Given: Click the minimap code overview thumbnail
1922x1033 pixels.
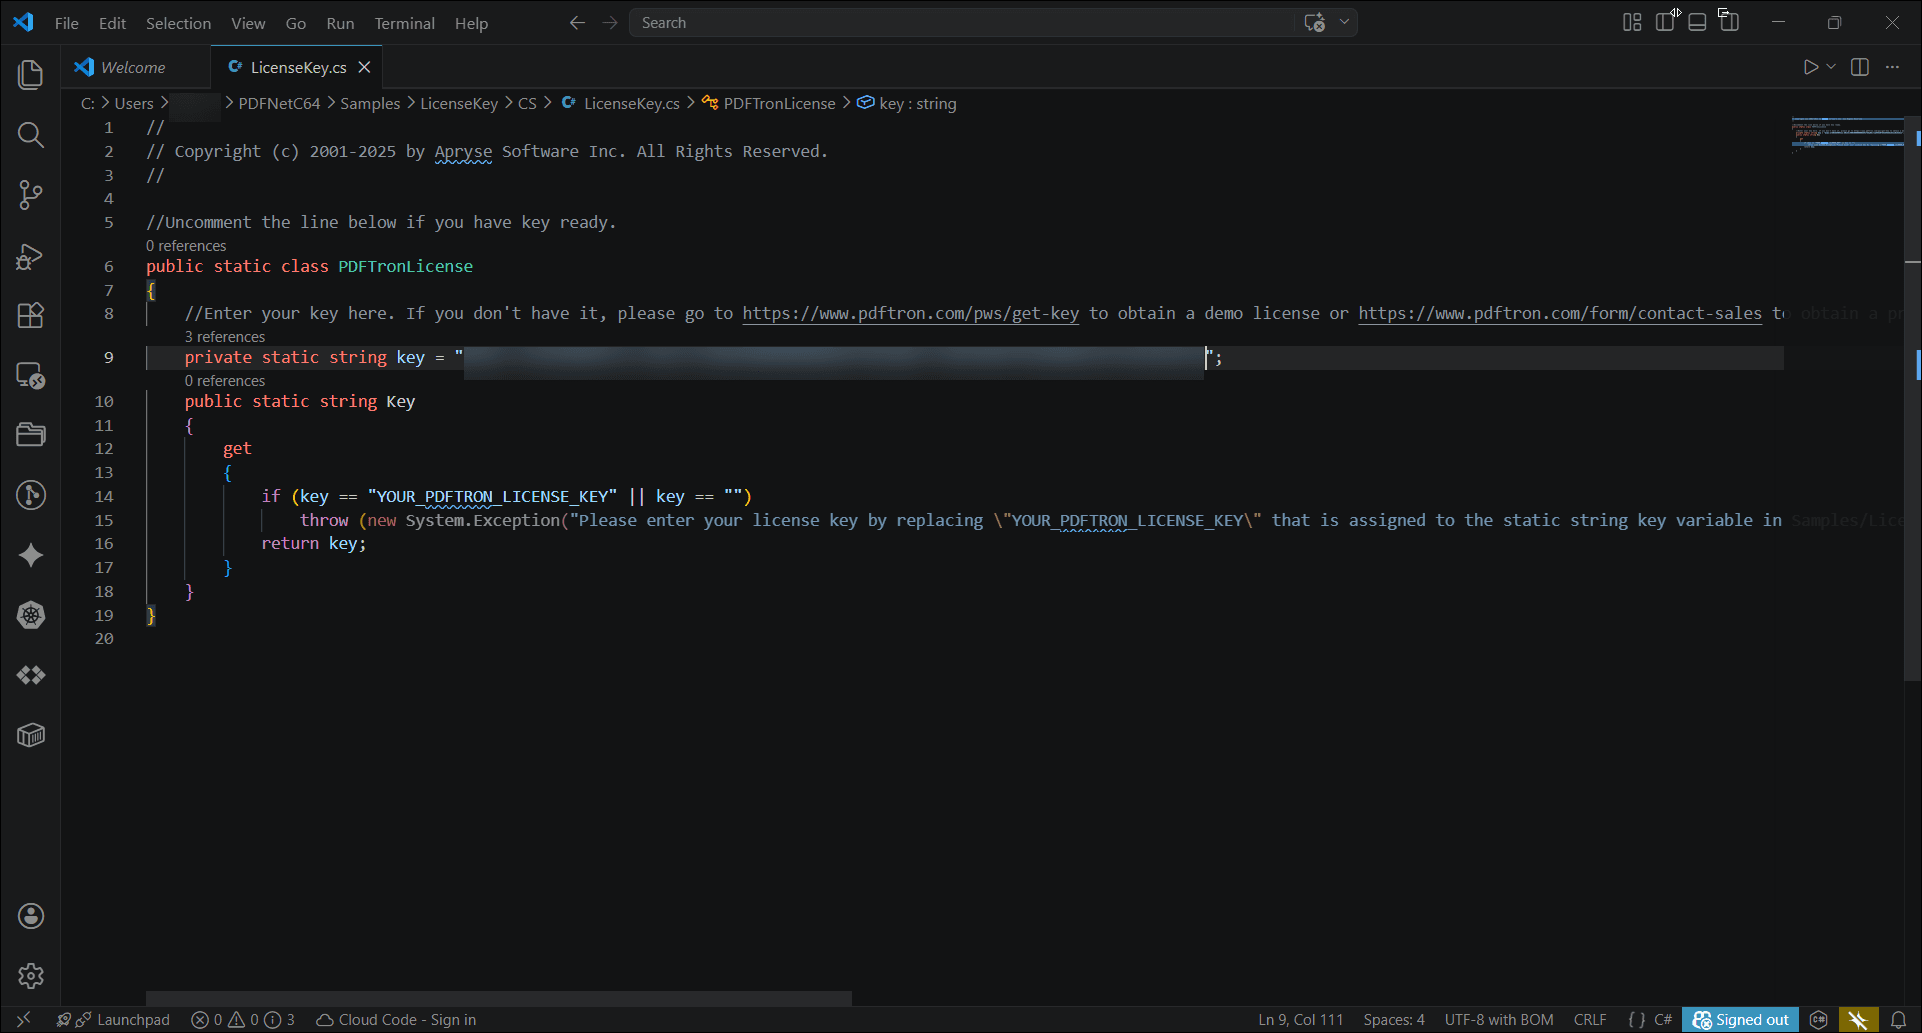Looking at the screenshot, I should pyautogui.click(x=1847, y=133).
